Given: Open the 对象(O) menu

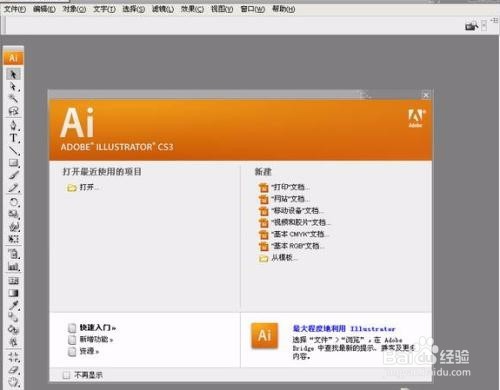Looking at the screenshot, I should tap(74, 9).
